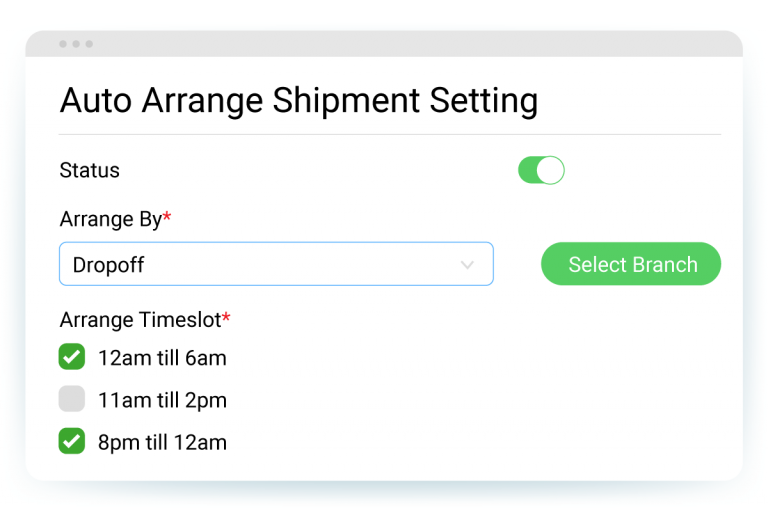Click the red asterisk beside Arrange By
768x508 pixels.
167,218
